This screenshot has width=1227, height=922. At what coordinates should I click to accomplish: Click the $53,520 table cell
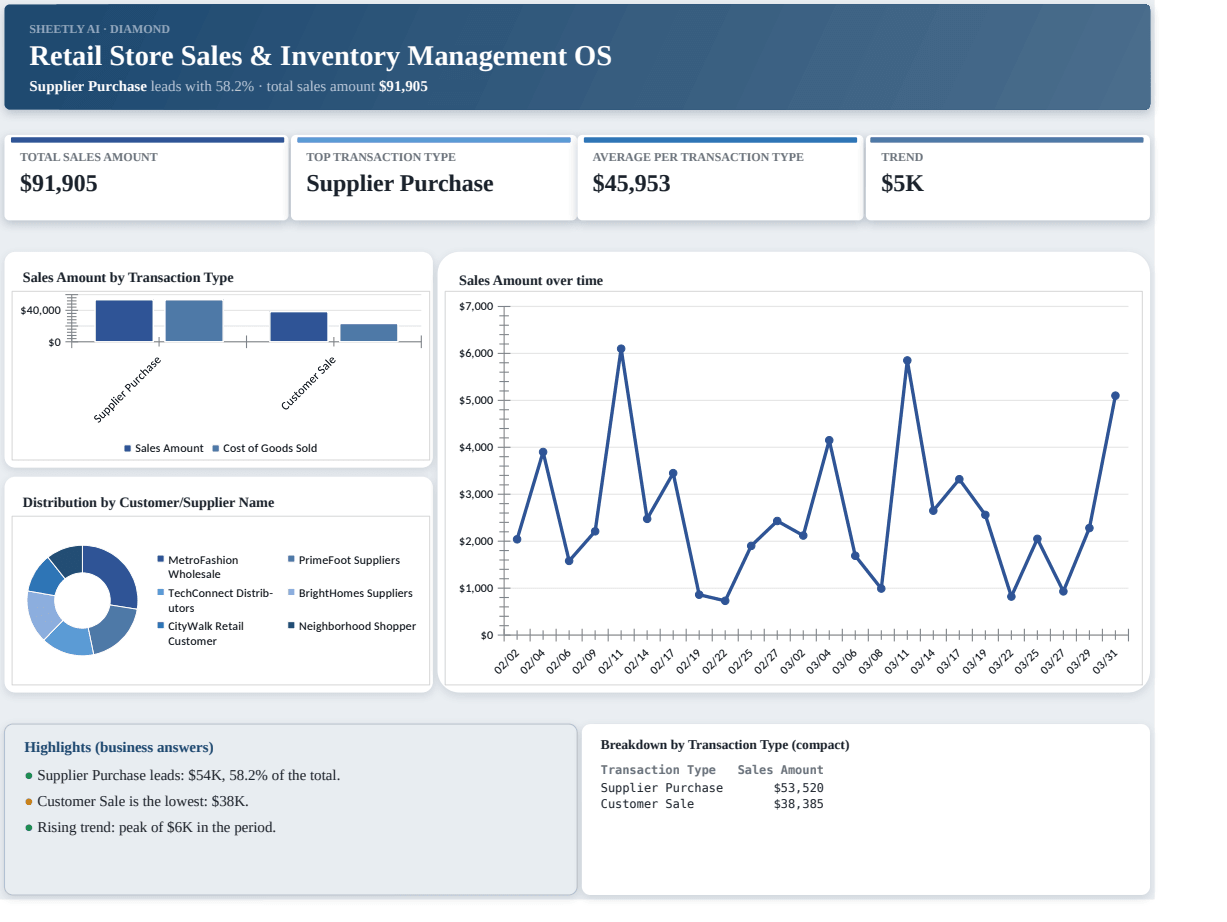pos(798,788)
